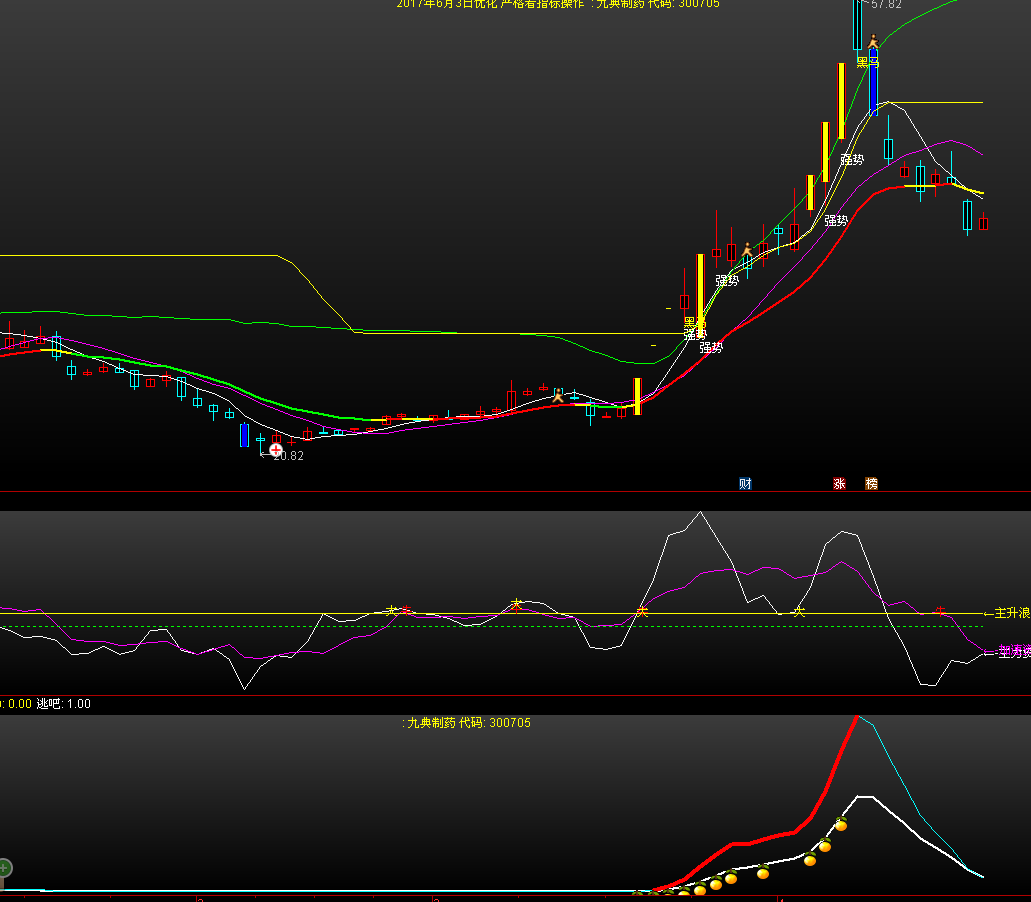Viewport: 1031px width, 902px height.
Task: Click the runner icon on the flat base
Action: tap(558, 394)
